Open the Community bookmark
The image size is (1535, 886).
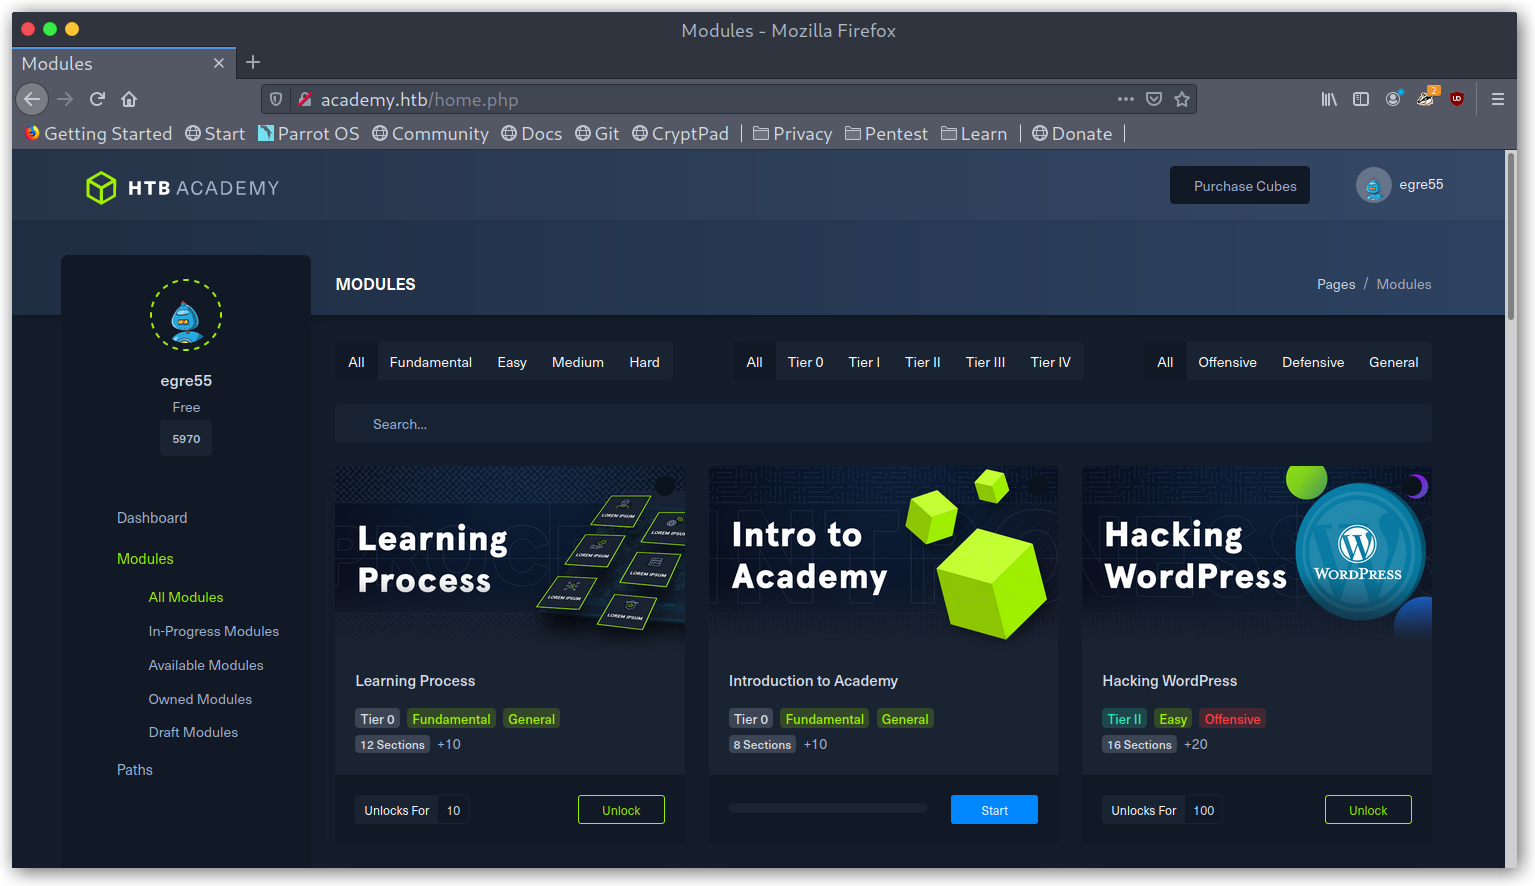coord(430,134)
